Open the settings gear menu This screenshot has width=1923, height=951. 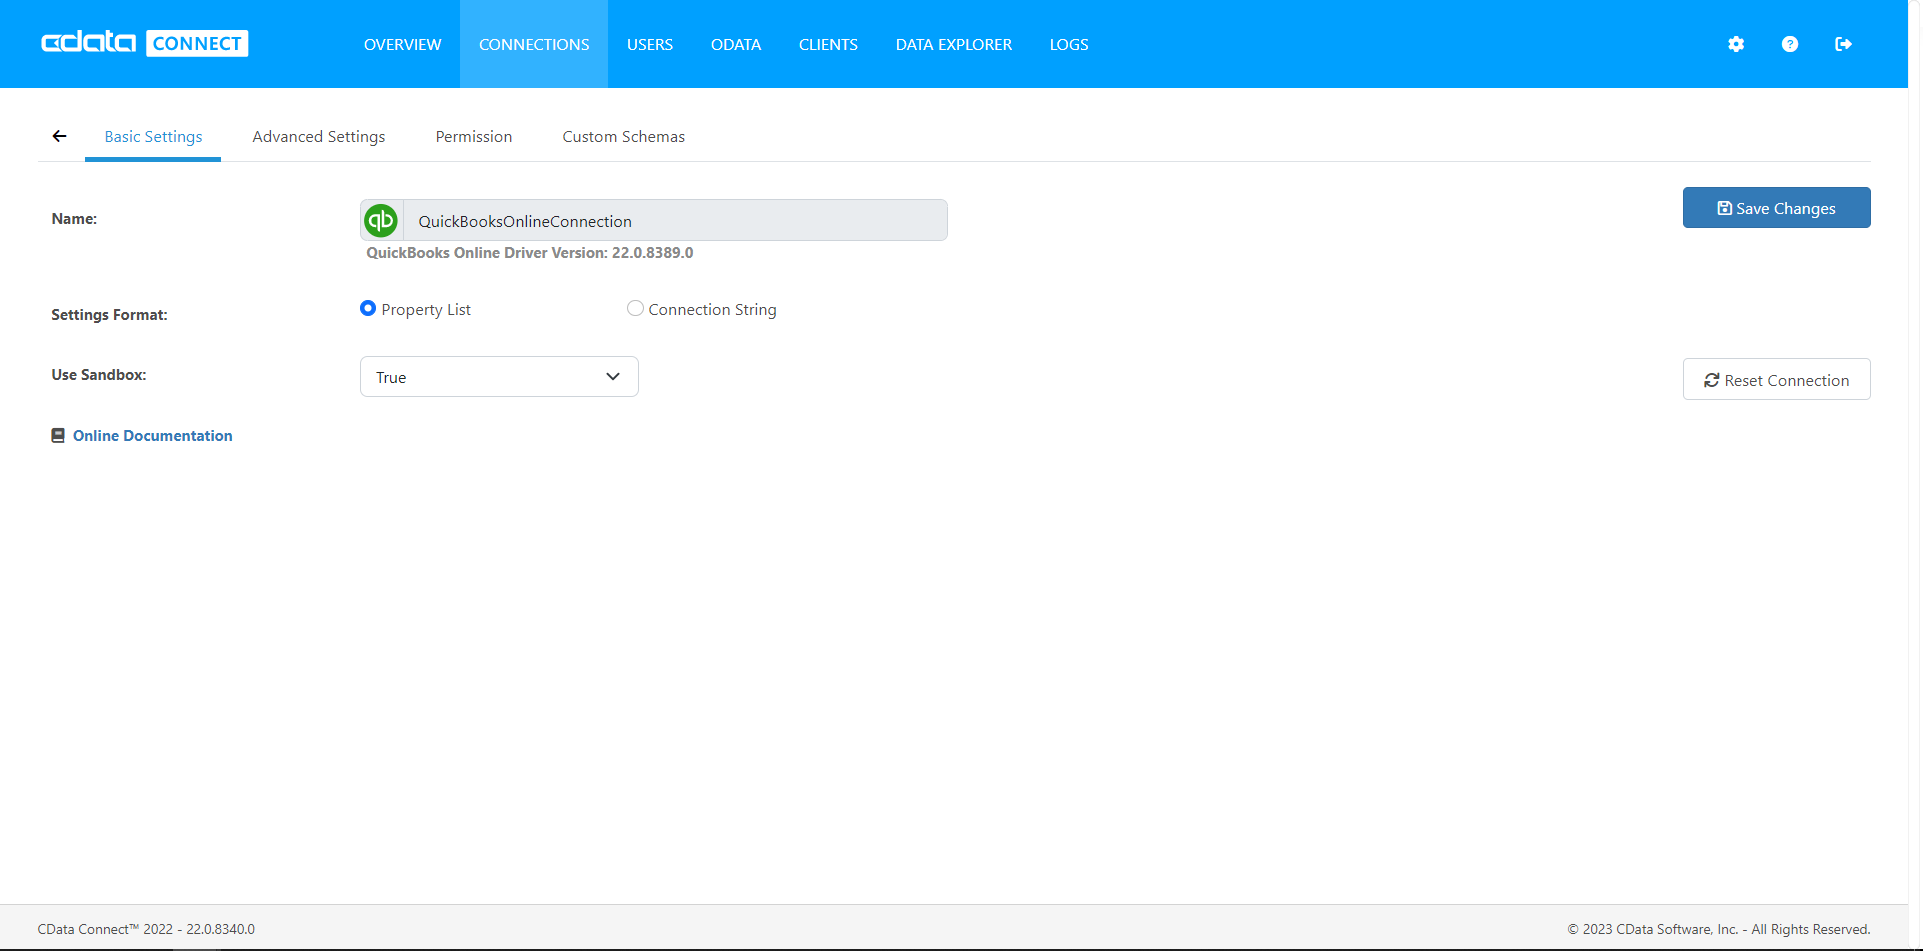point(1735,44)
